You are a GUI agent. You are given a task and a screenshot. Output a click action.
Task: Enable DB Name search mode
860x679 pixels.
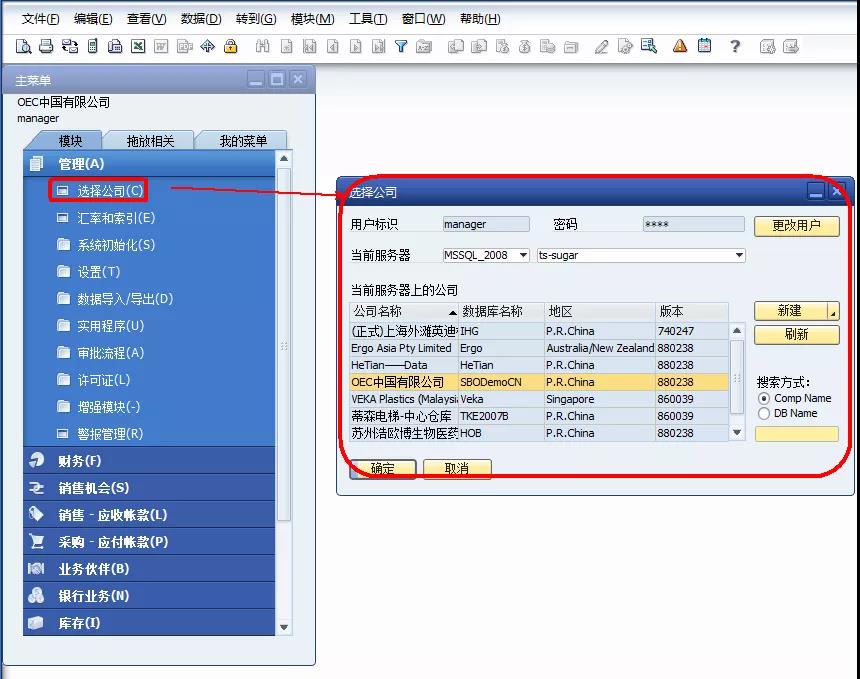(x=764, y=413)
